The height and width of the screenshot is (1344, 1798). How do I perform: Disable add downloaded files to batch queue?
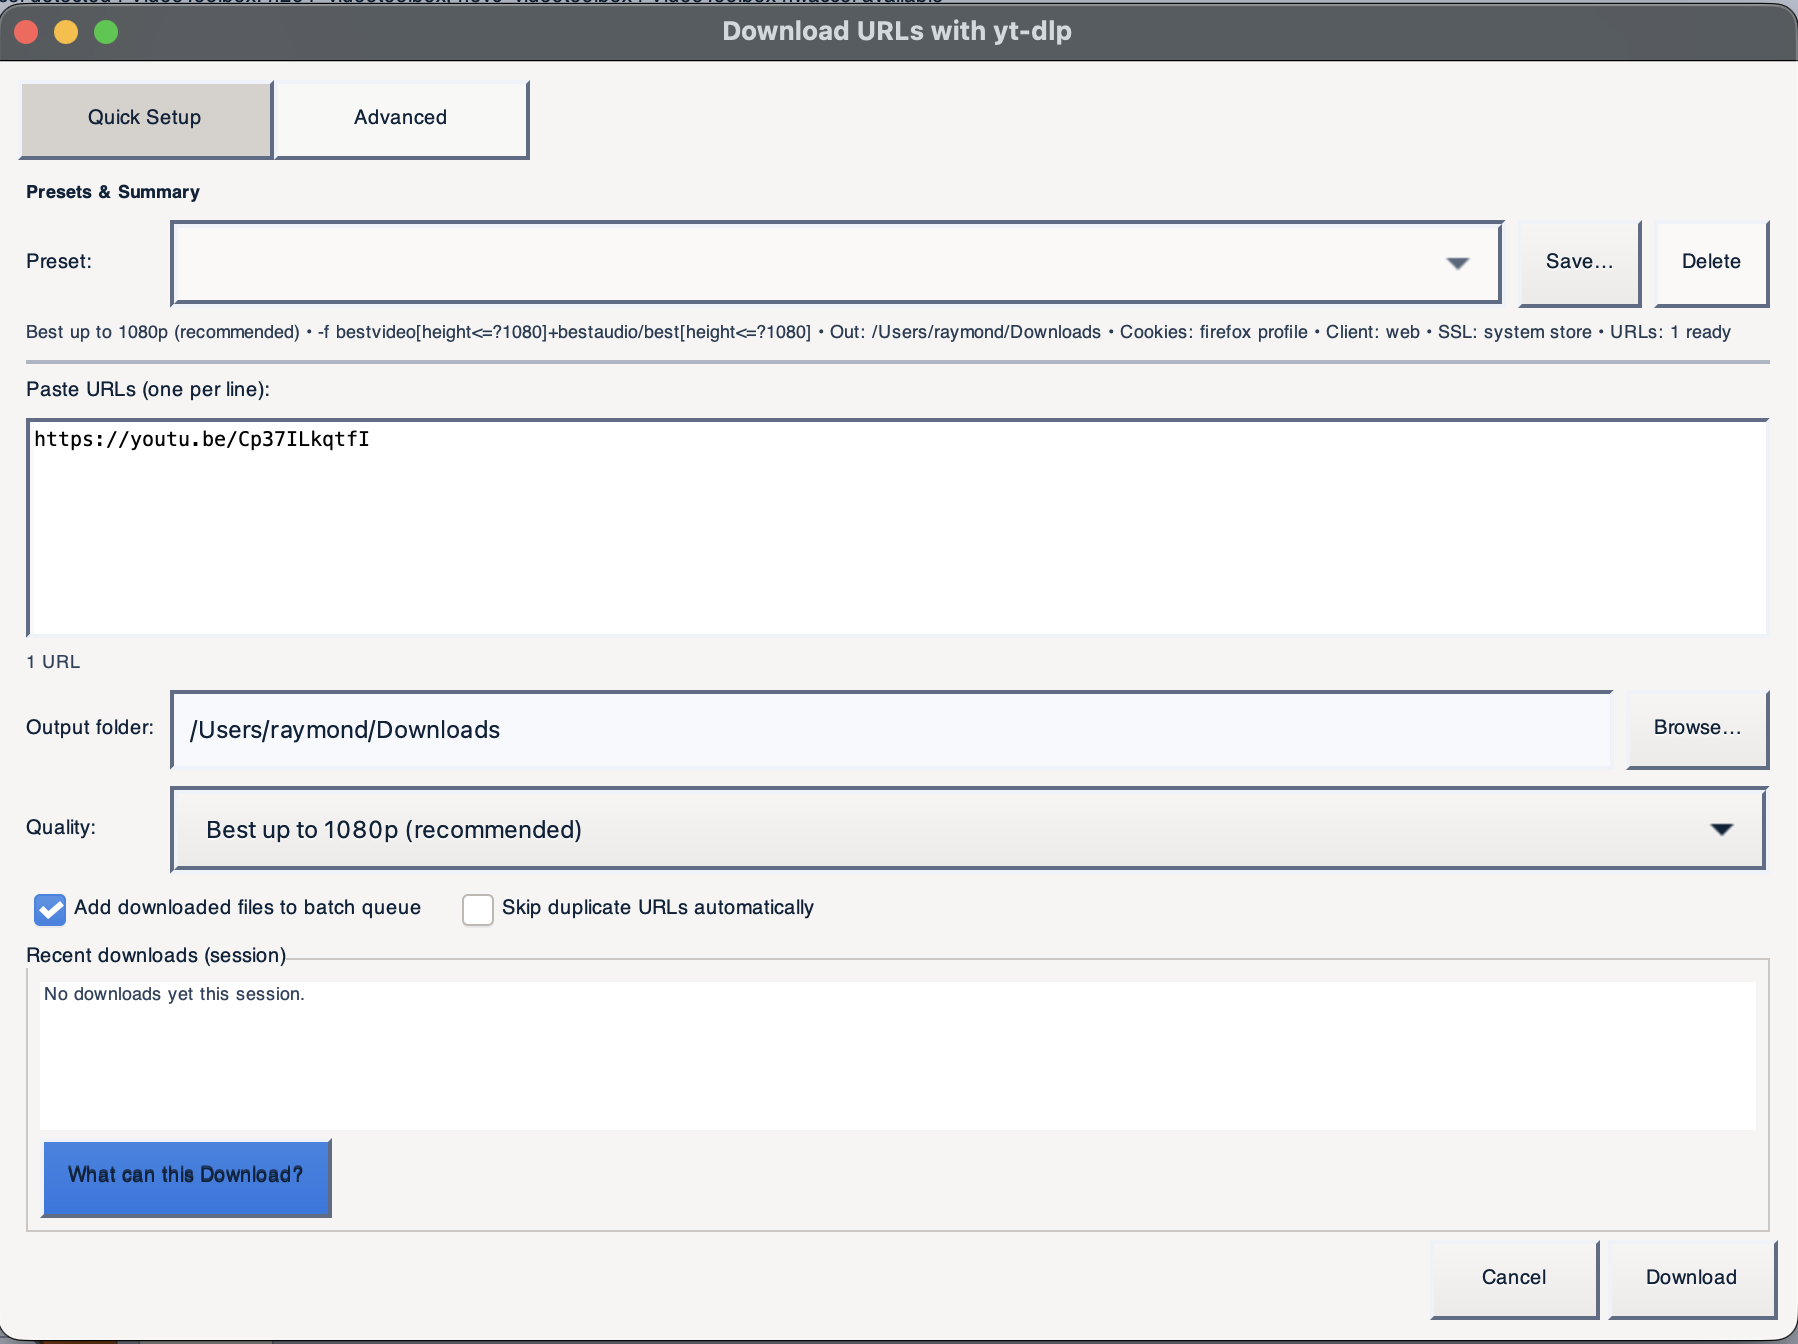coord(48,910)
